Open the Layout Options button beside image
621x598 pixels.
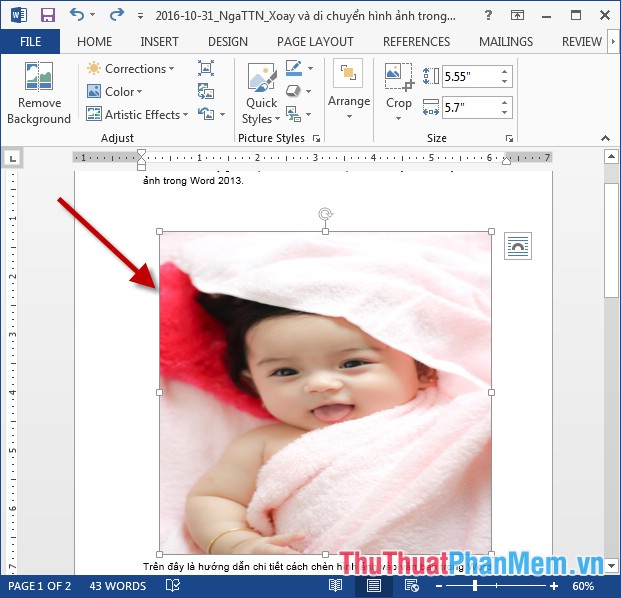pos(518,246)
